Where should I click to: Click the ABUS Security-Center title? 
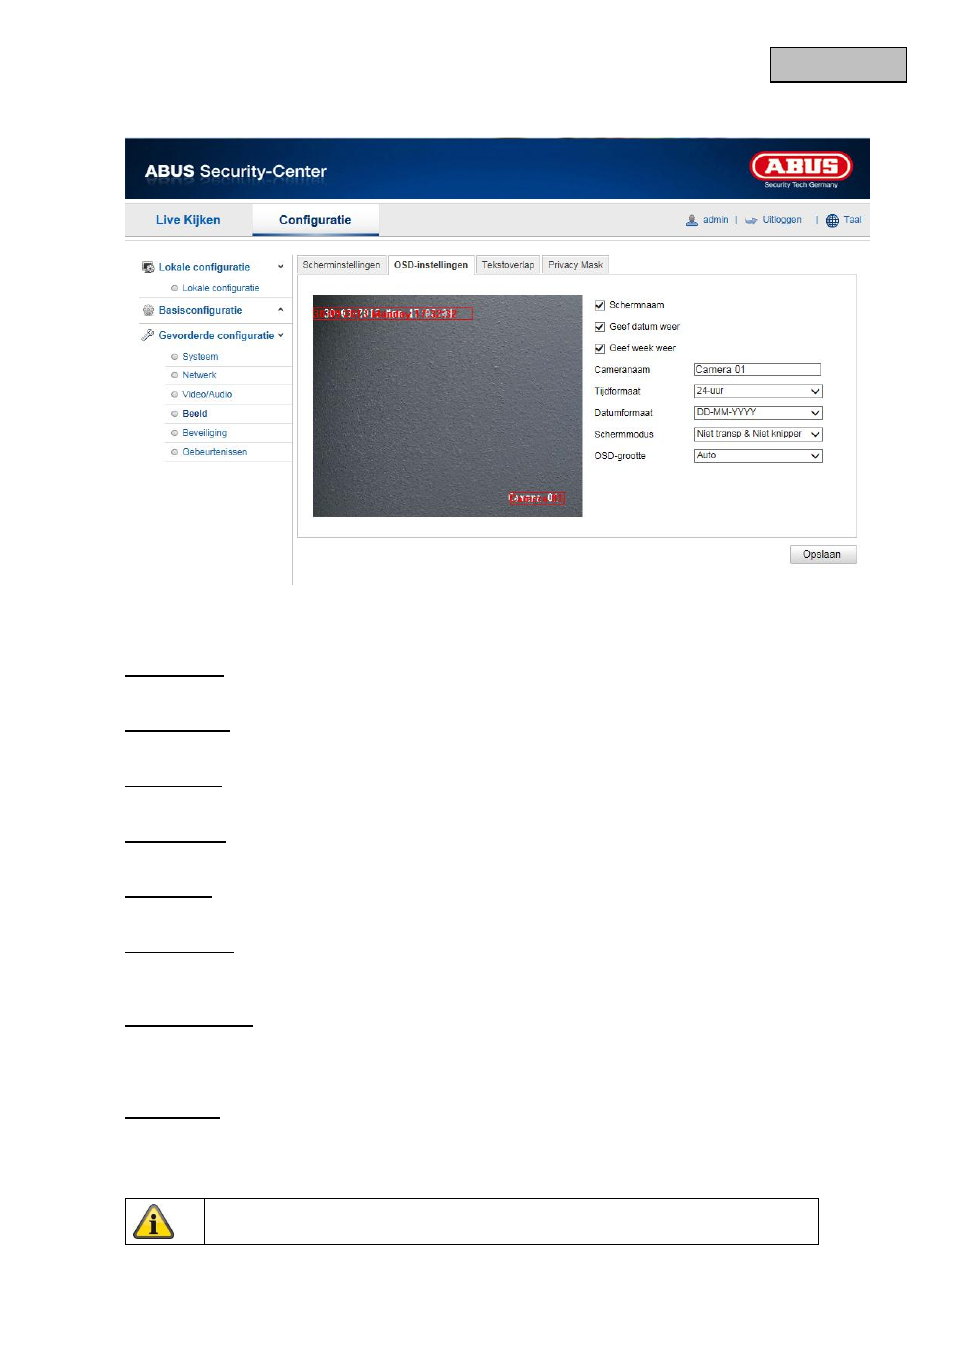click(236, 171)
